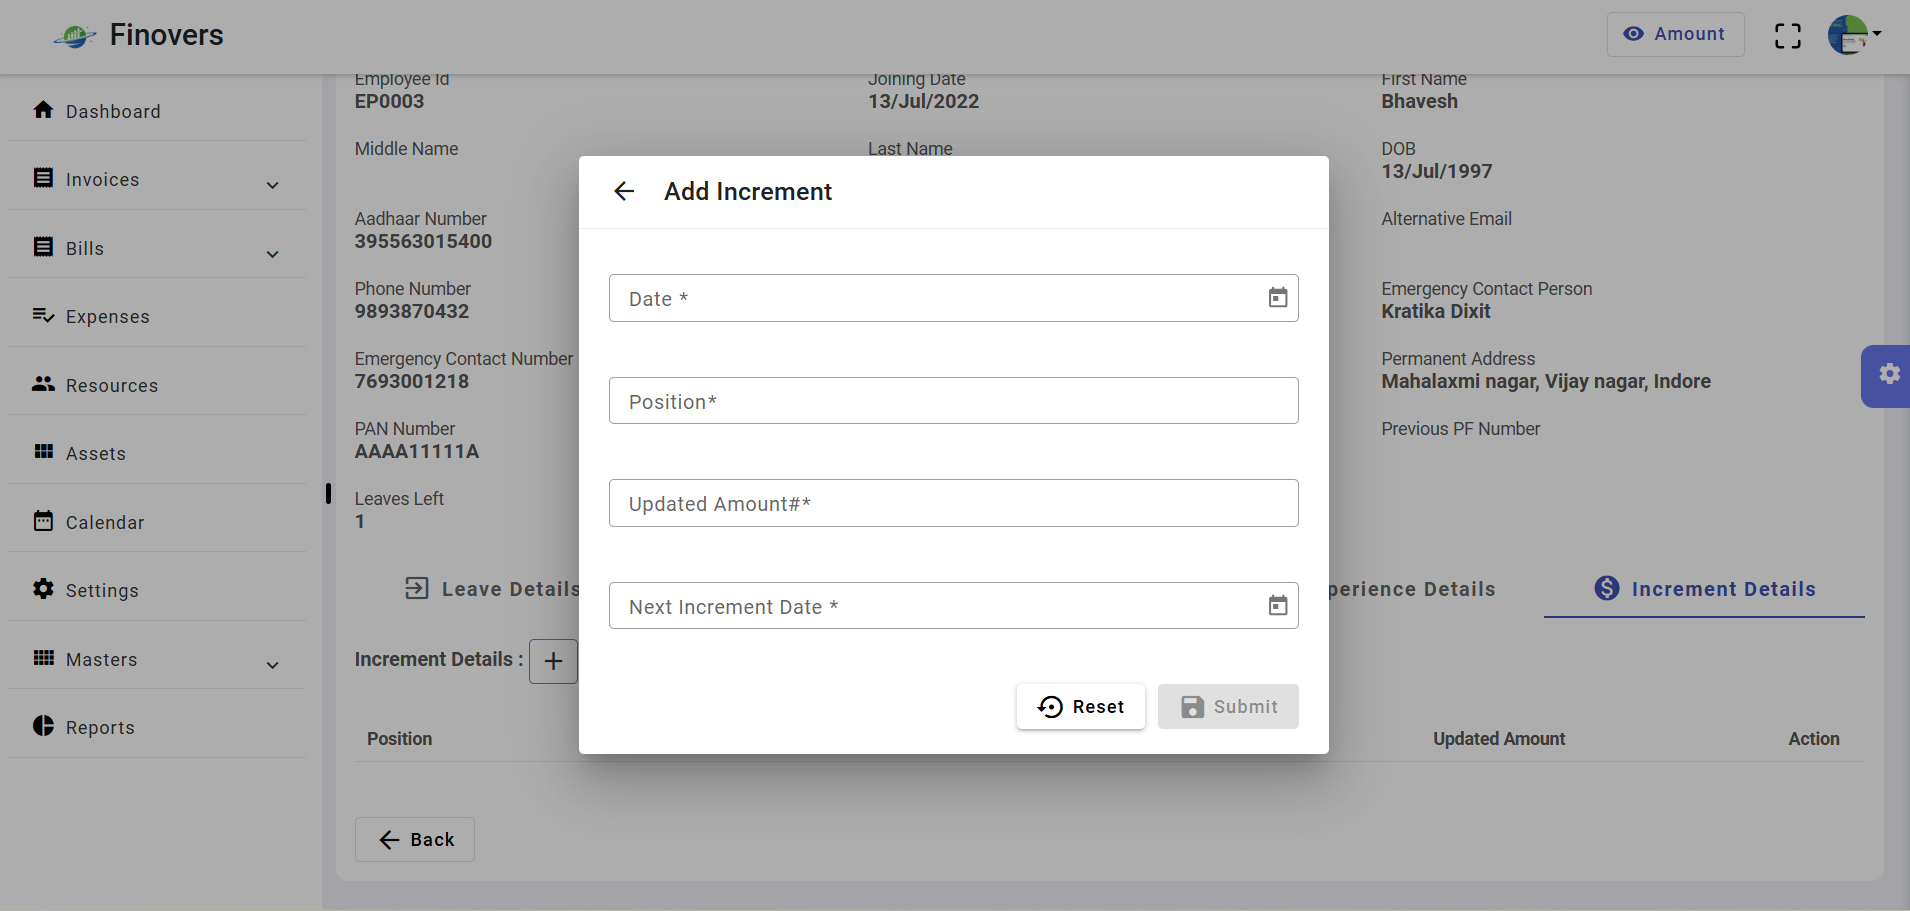Switch to the Increment Details tab
Screen dimensions: 1910x911
(x=1704, y=589)
